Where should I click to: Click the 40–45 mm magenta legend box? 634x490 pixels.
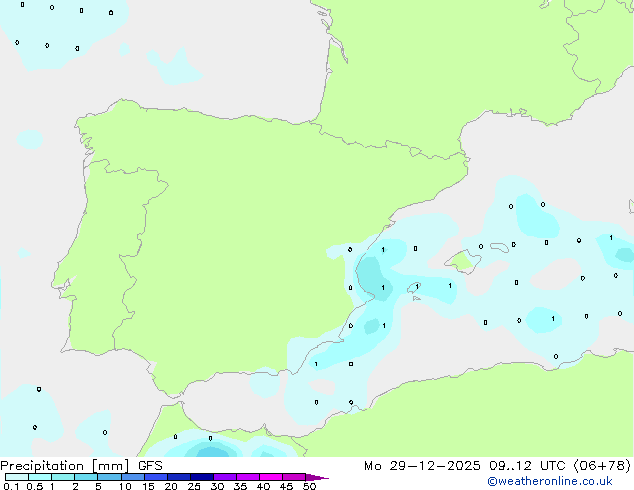click(271, 477)
